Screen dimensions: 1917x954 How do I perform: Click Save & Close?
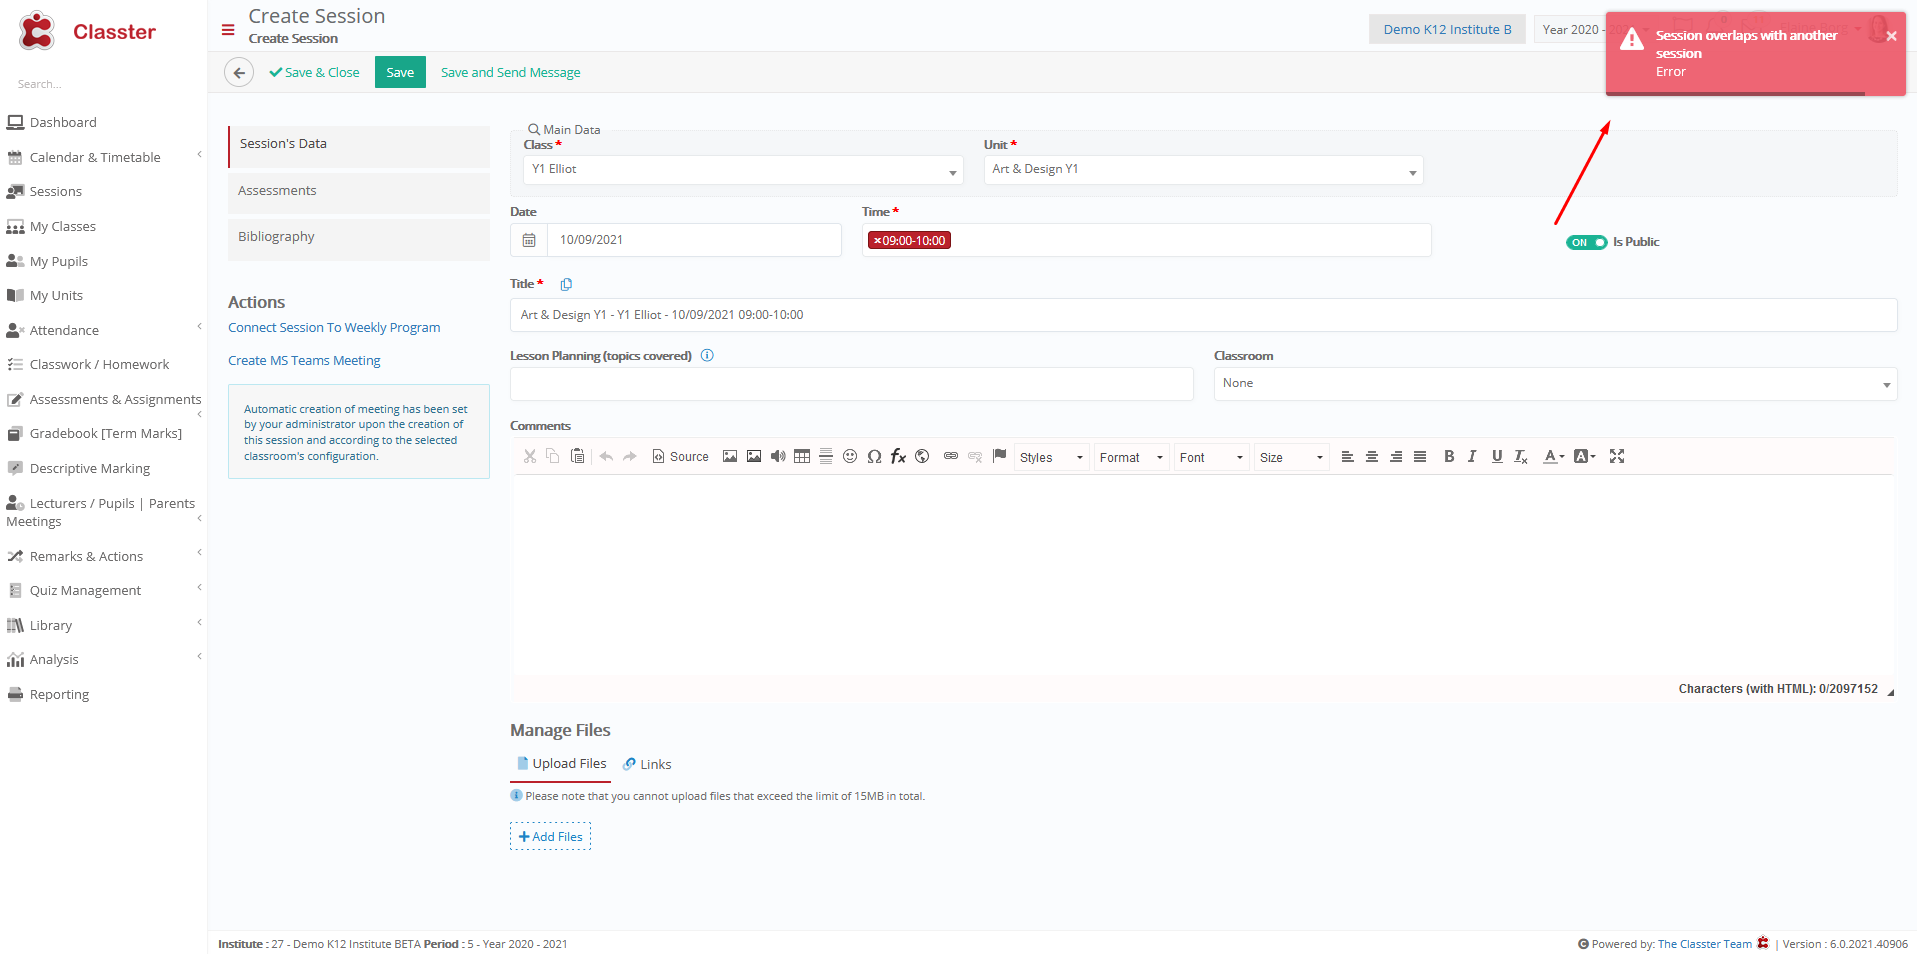coord(314,72)
